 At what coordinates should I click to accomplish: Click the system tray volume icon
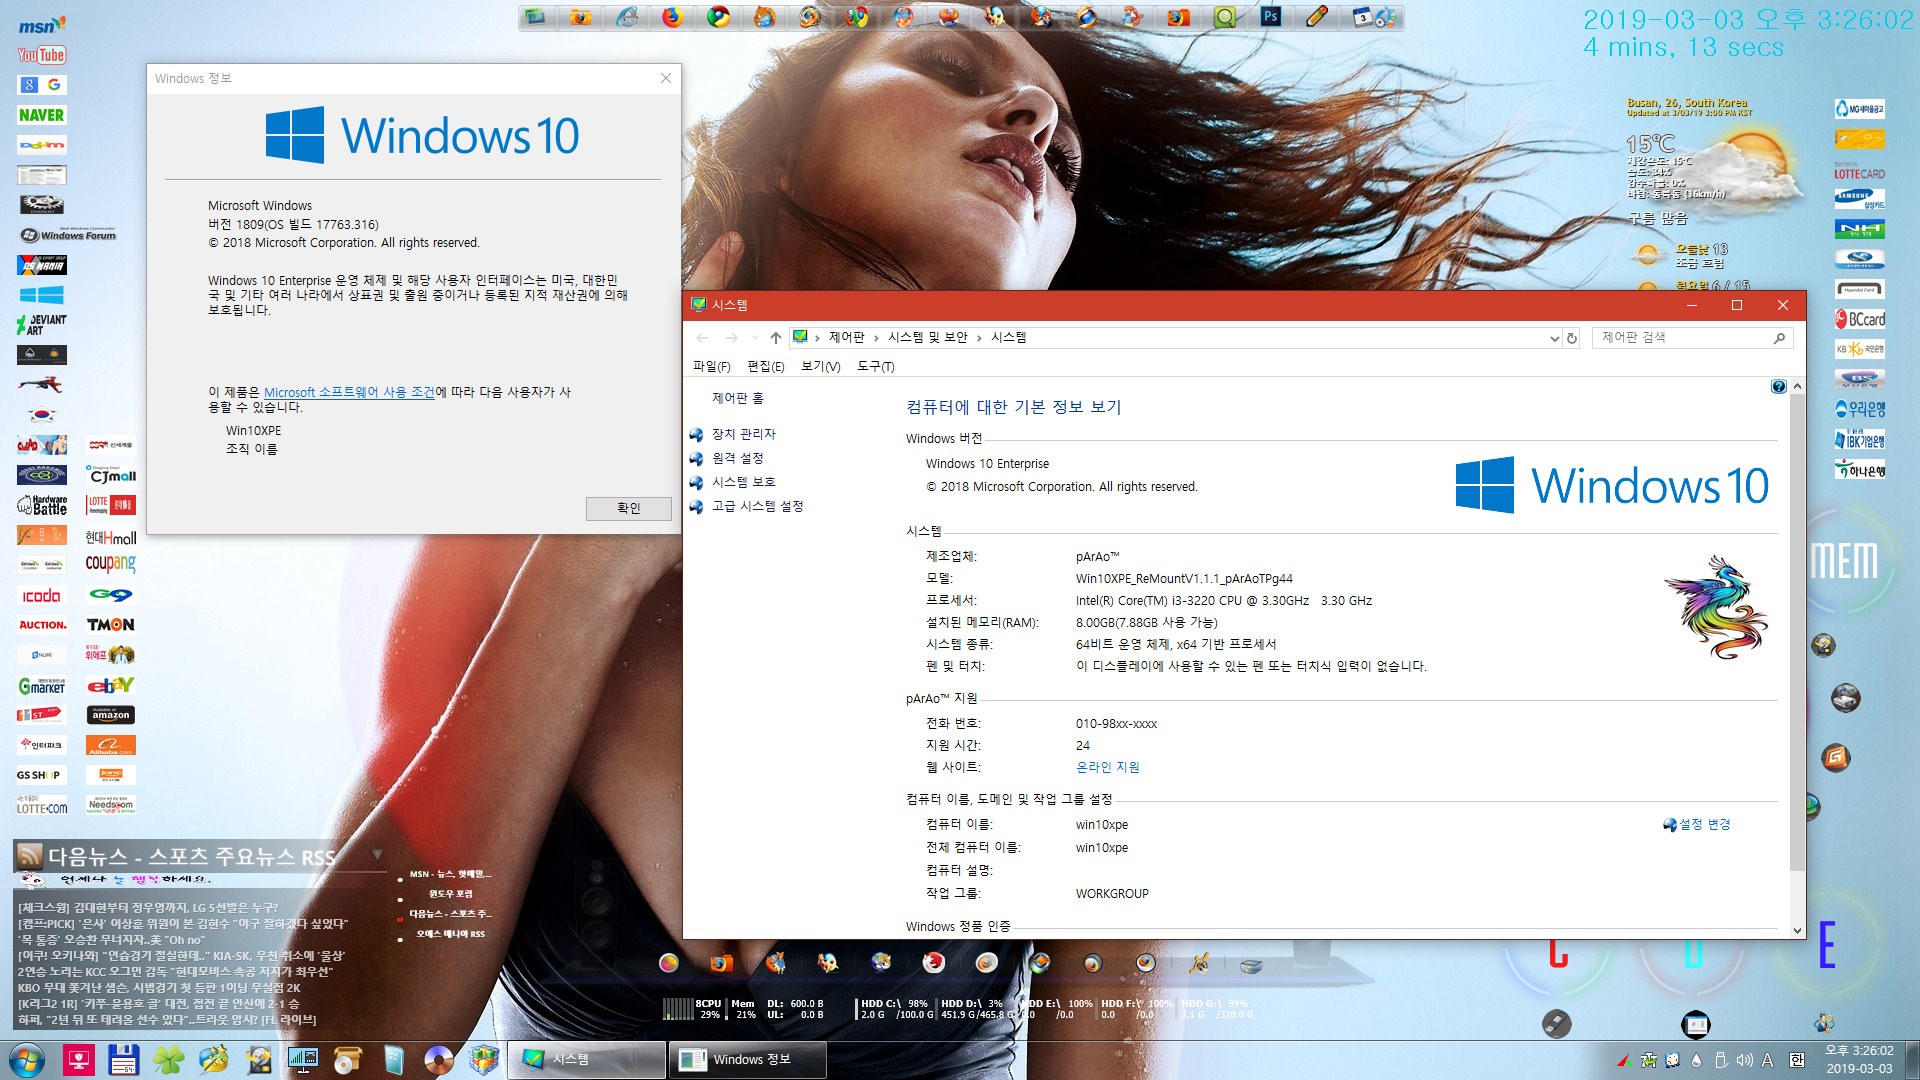click(x=1745, y=1060)
